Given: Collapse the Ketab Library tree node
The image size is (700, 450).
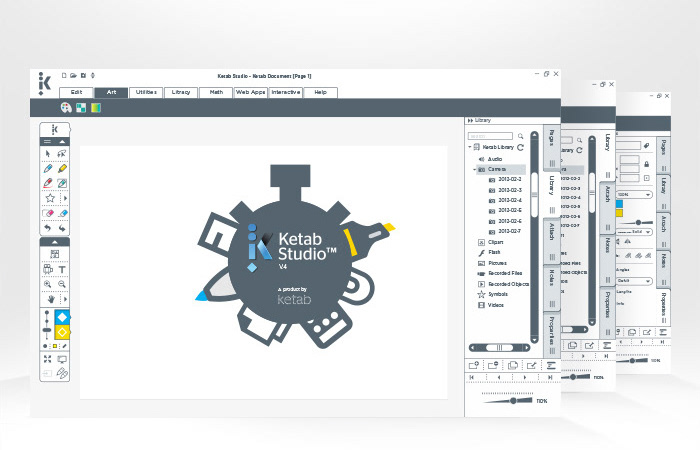Looking at the screenshot, I should [470, 146].
